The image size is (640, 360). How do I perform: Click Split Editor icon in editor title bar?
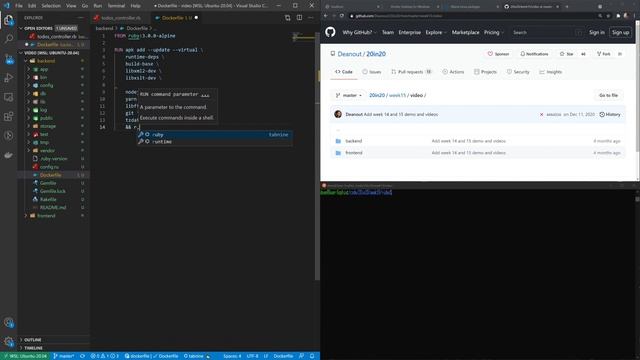point(300,18)
